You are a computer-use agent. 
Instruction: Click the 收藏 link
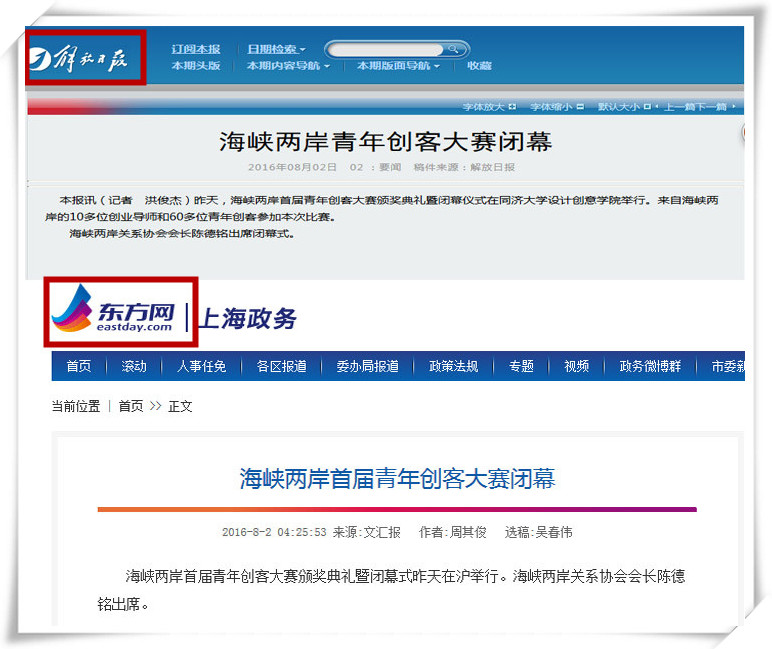479,66
